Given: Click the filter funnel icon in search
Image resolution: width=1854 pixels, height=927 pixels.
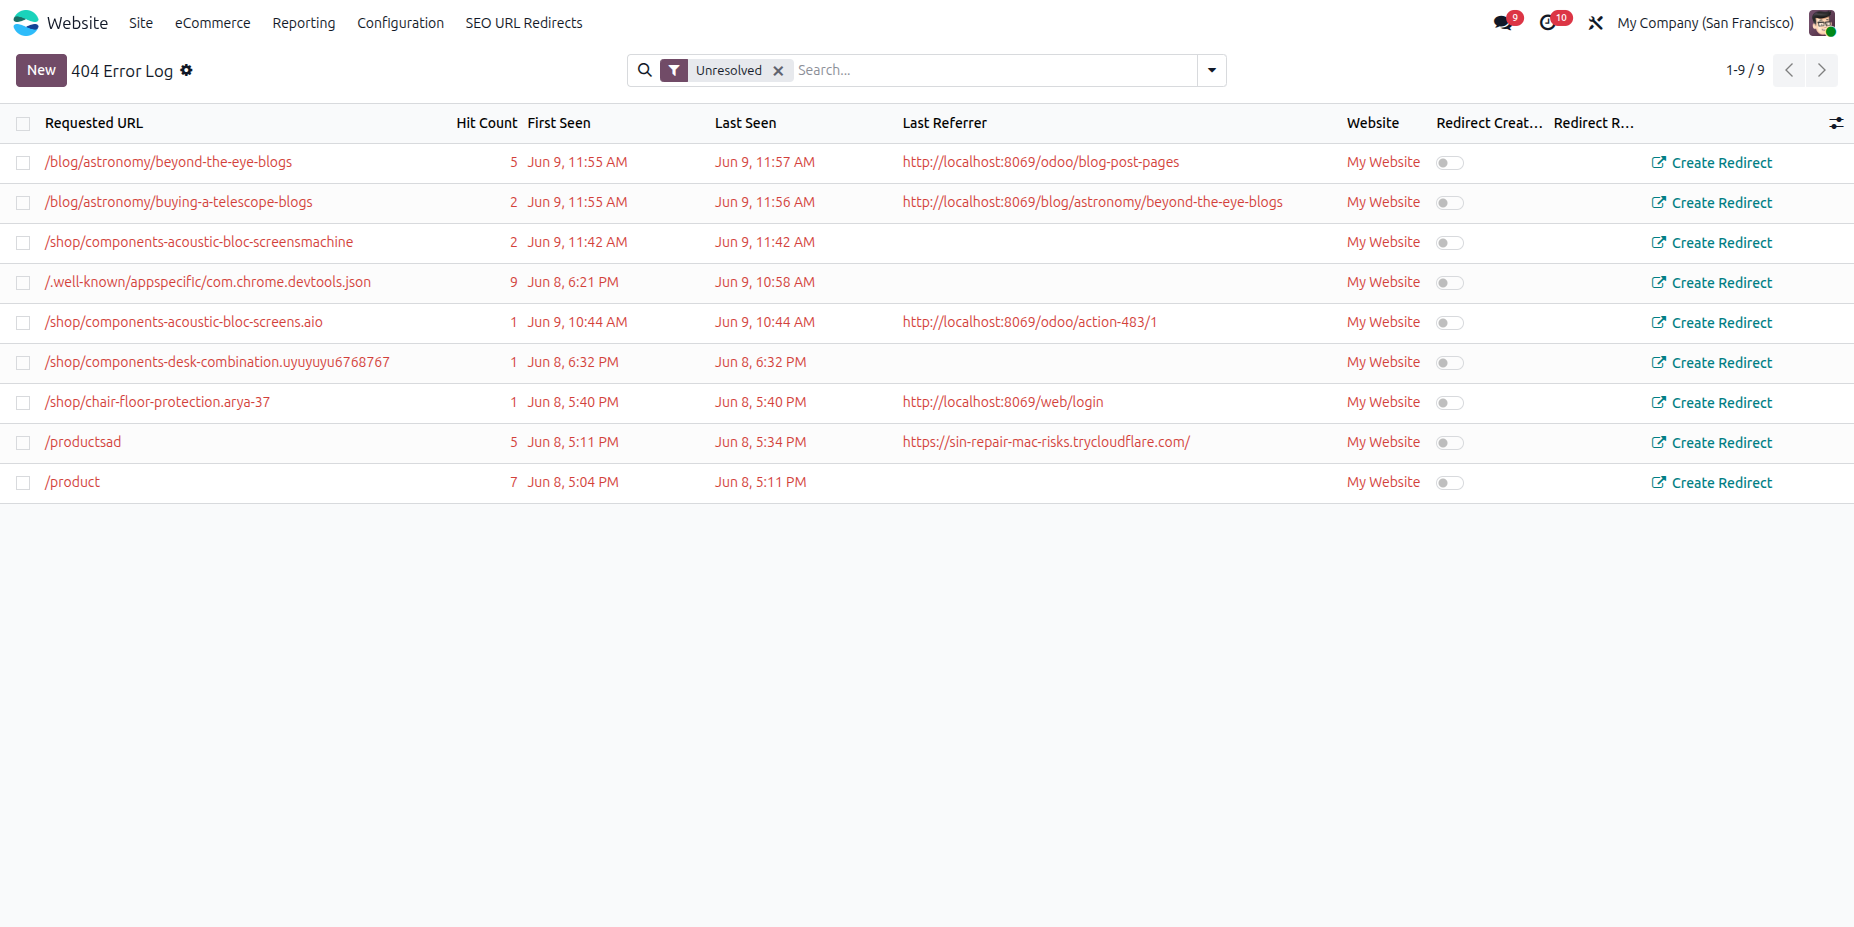Looking at the screenshot, I should [x=675, y=70].
